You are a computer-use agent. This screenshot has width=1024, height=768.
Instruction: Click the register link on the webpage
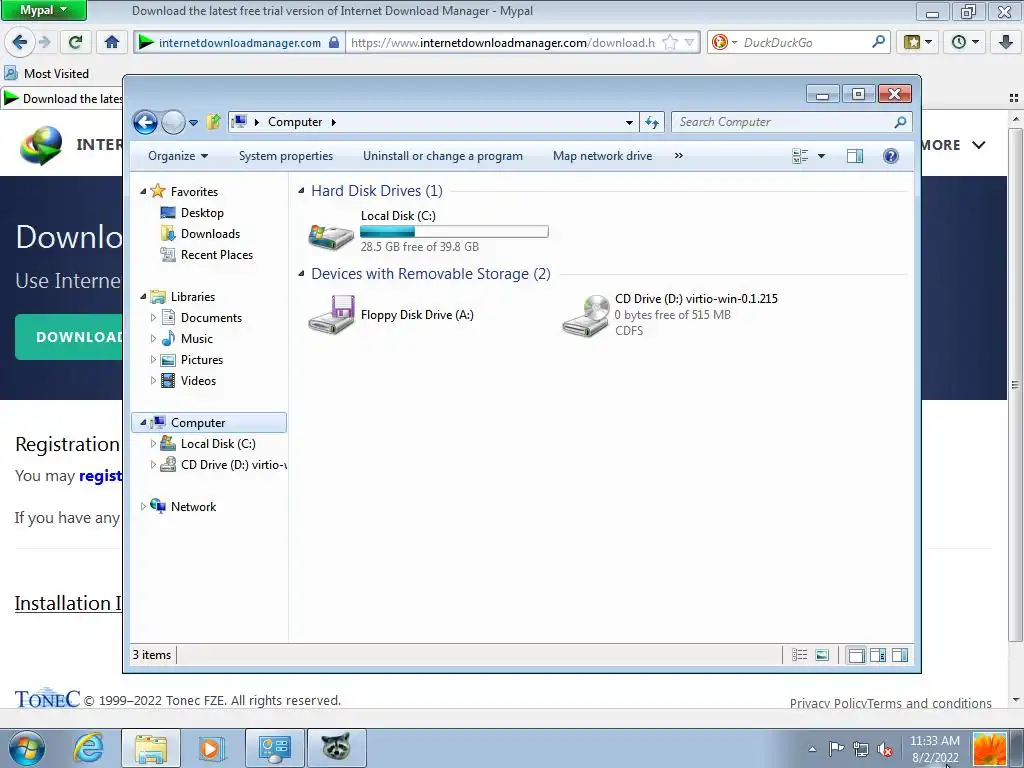[101, 476]
